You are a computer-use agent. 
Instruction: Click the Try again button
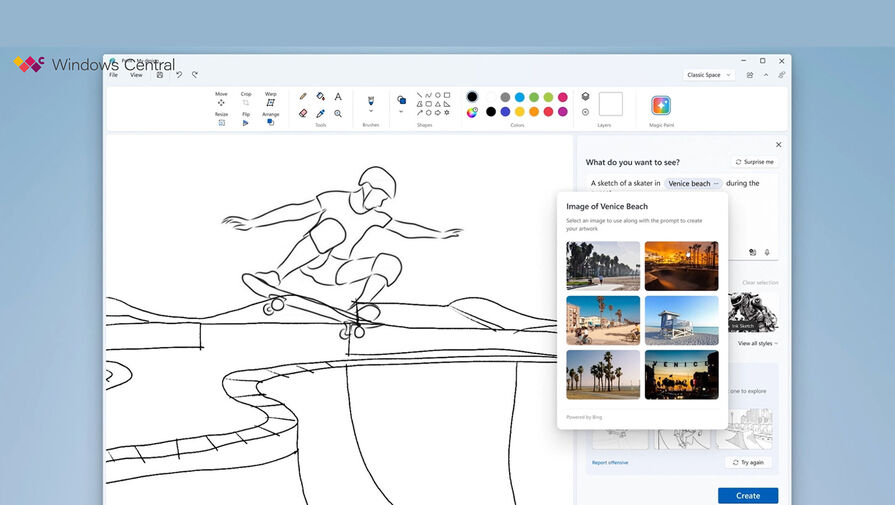pyautogui.click(x=748, y=462)
